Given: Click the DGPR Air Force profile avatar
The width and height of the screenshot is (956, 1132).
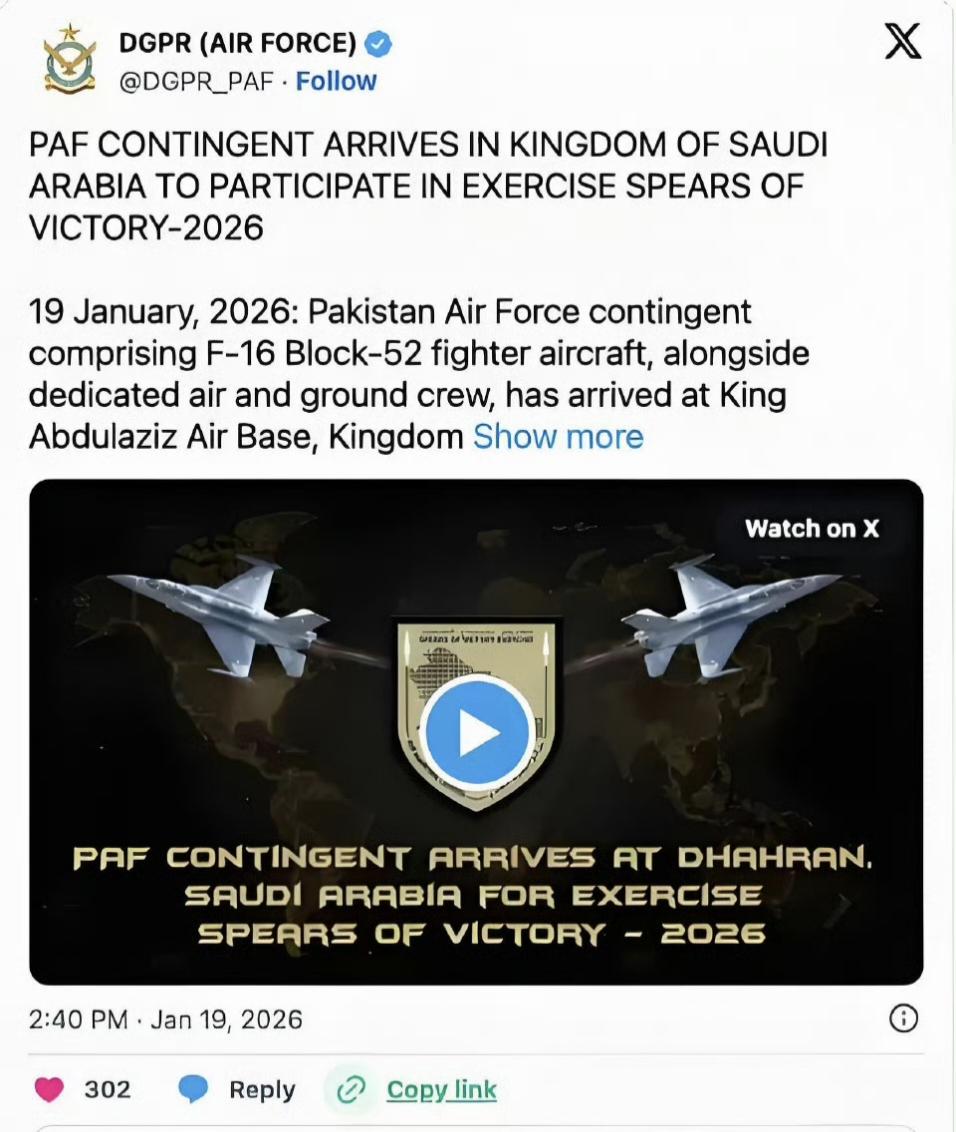Looking at the screenshot, I should (69, 61).
